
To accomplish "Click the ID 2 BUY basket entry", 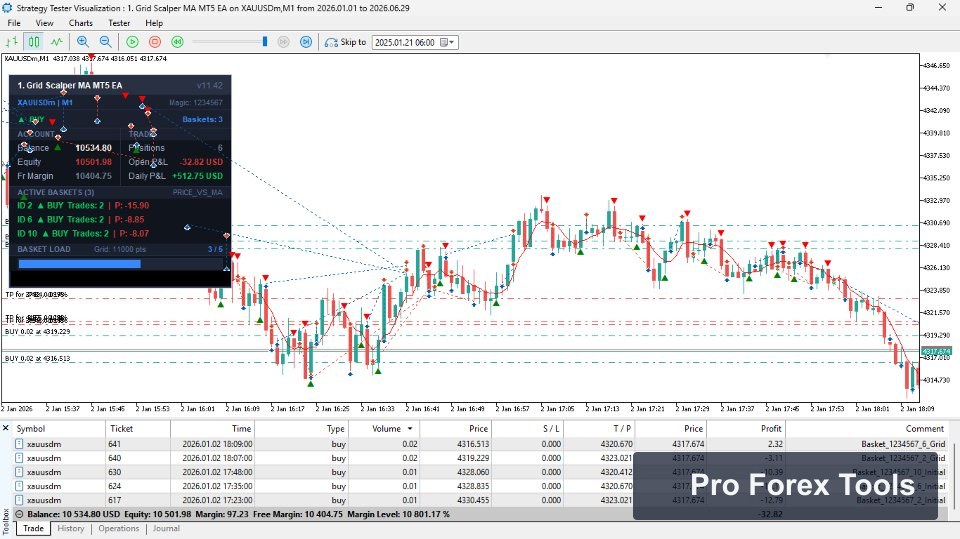I will point(83,205).
